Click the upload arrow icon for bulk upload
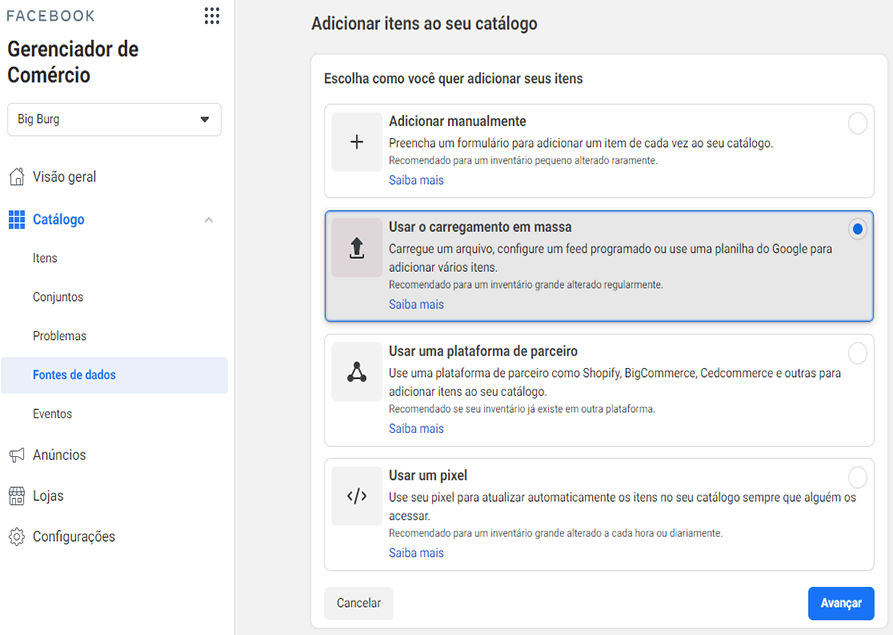This screenshot has height=635, width=893. tap(357, 248)
